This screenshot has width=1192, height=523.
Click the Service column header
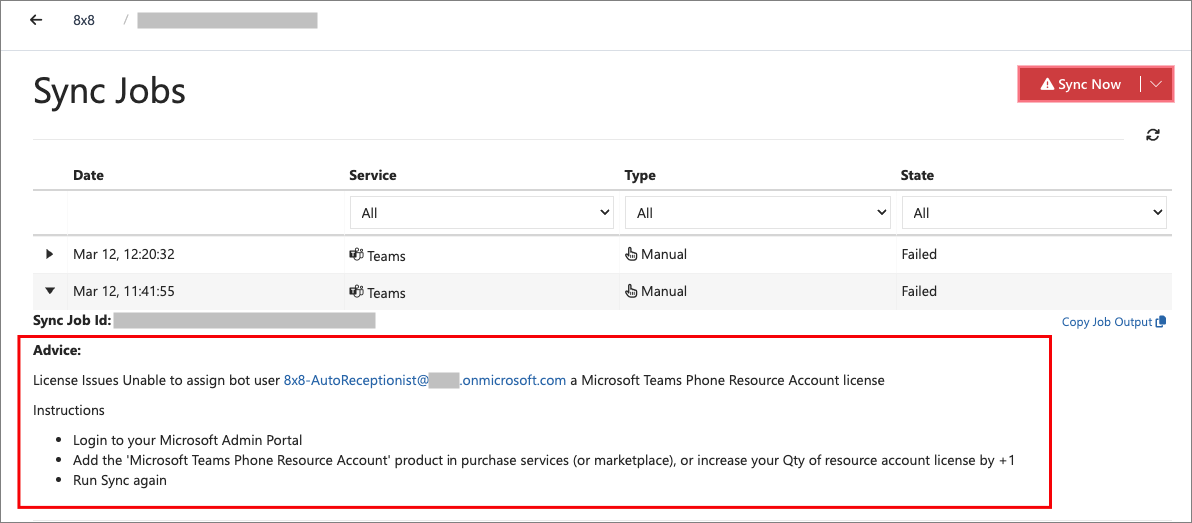pyautogui.click(x=372, y=175)
